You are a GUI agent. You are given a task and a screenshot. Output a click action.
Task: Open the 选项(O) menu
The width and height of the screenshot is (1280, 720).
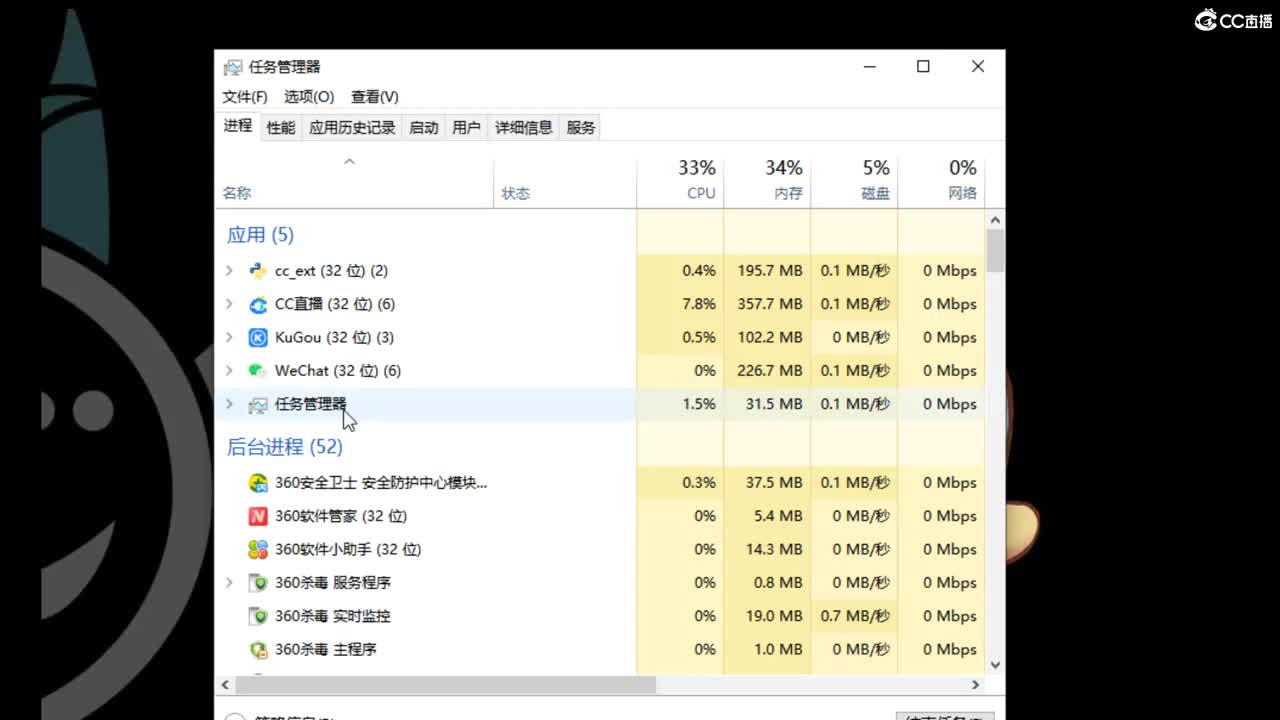[309, 97]
